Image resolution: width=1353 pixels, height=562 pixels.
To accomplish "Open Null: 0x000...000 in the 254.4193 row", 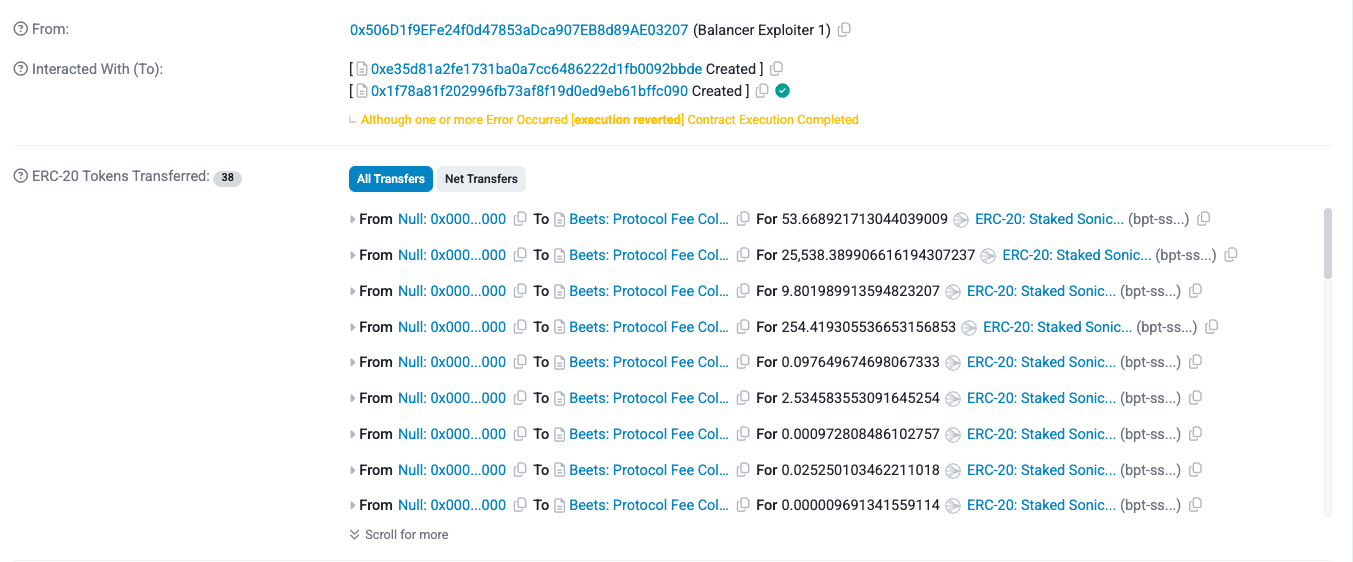I will pyautogui.click(x=452, y=327).
